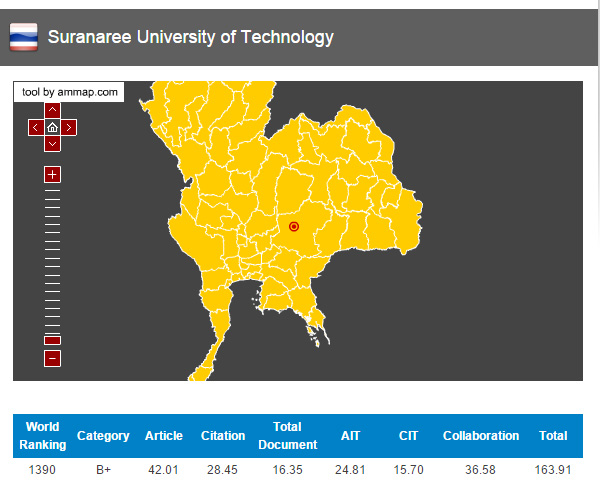Zoom out with the minus button

[52, 359]
